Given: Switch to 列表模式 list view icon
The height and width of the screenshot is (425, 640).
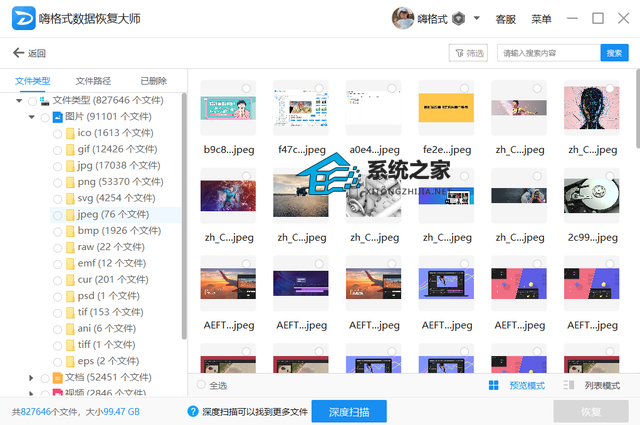Looking at the screenshot, I should 569,385.
